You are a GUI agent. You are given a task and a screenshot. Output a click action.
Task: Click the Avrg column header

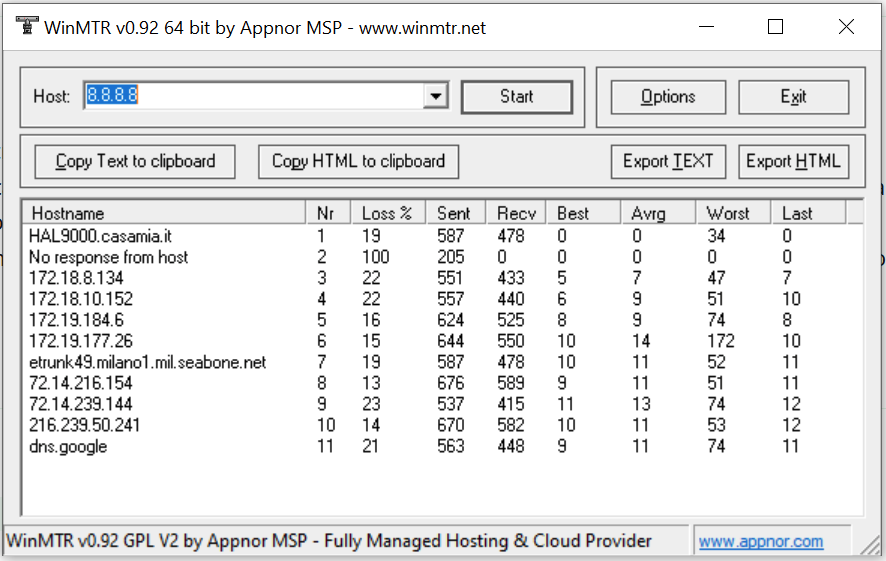pos(658,214)
